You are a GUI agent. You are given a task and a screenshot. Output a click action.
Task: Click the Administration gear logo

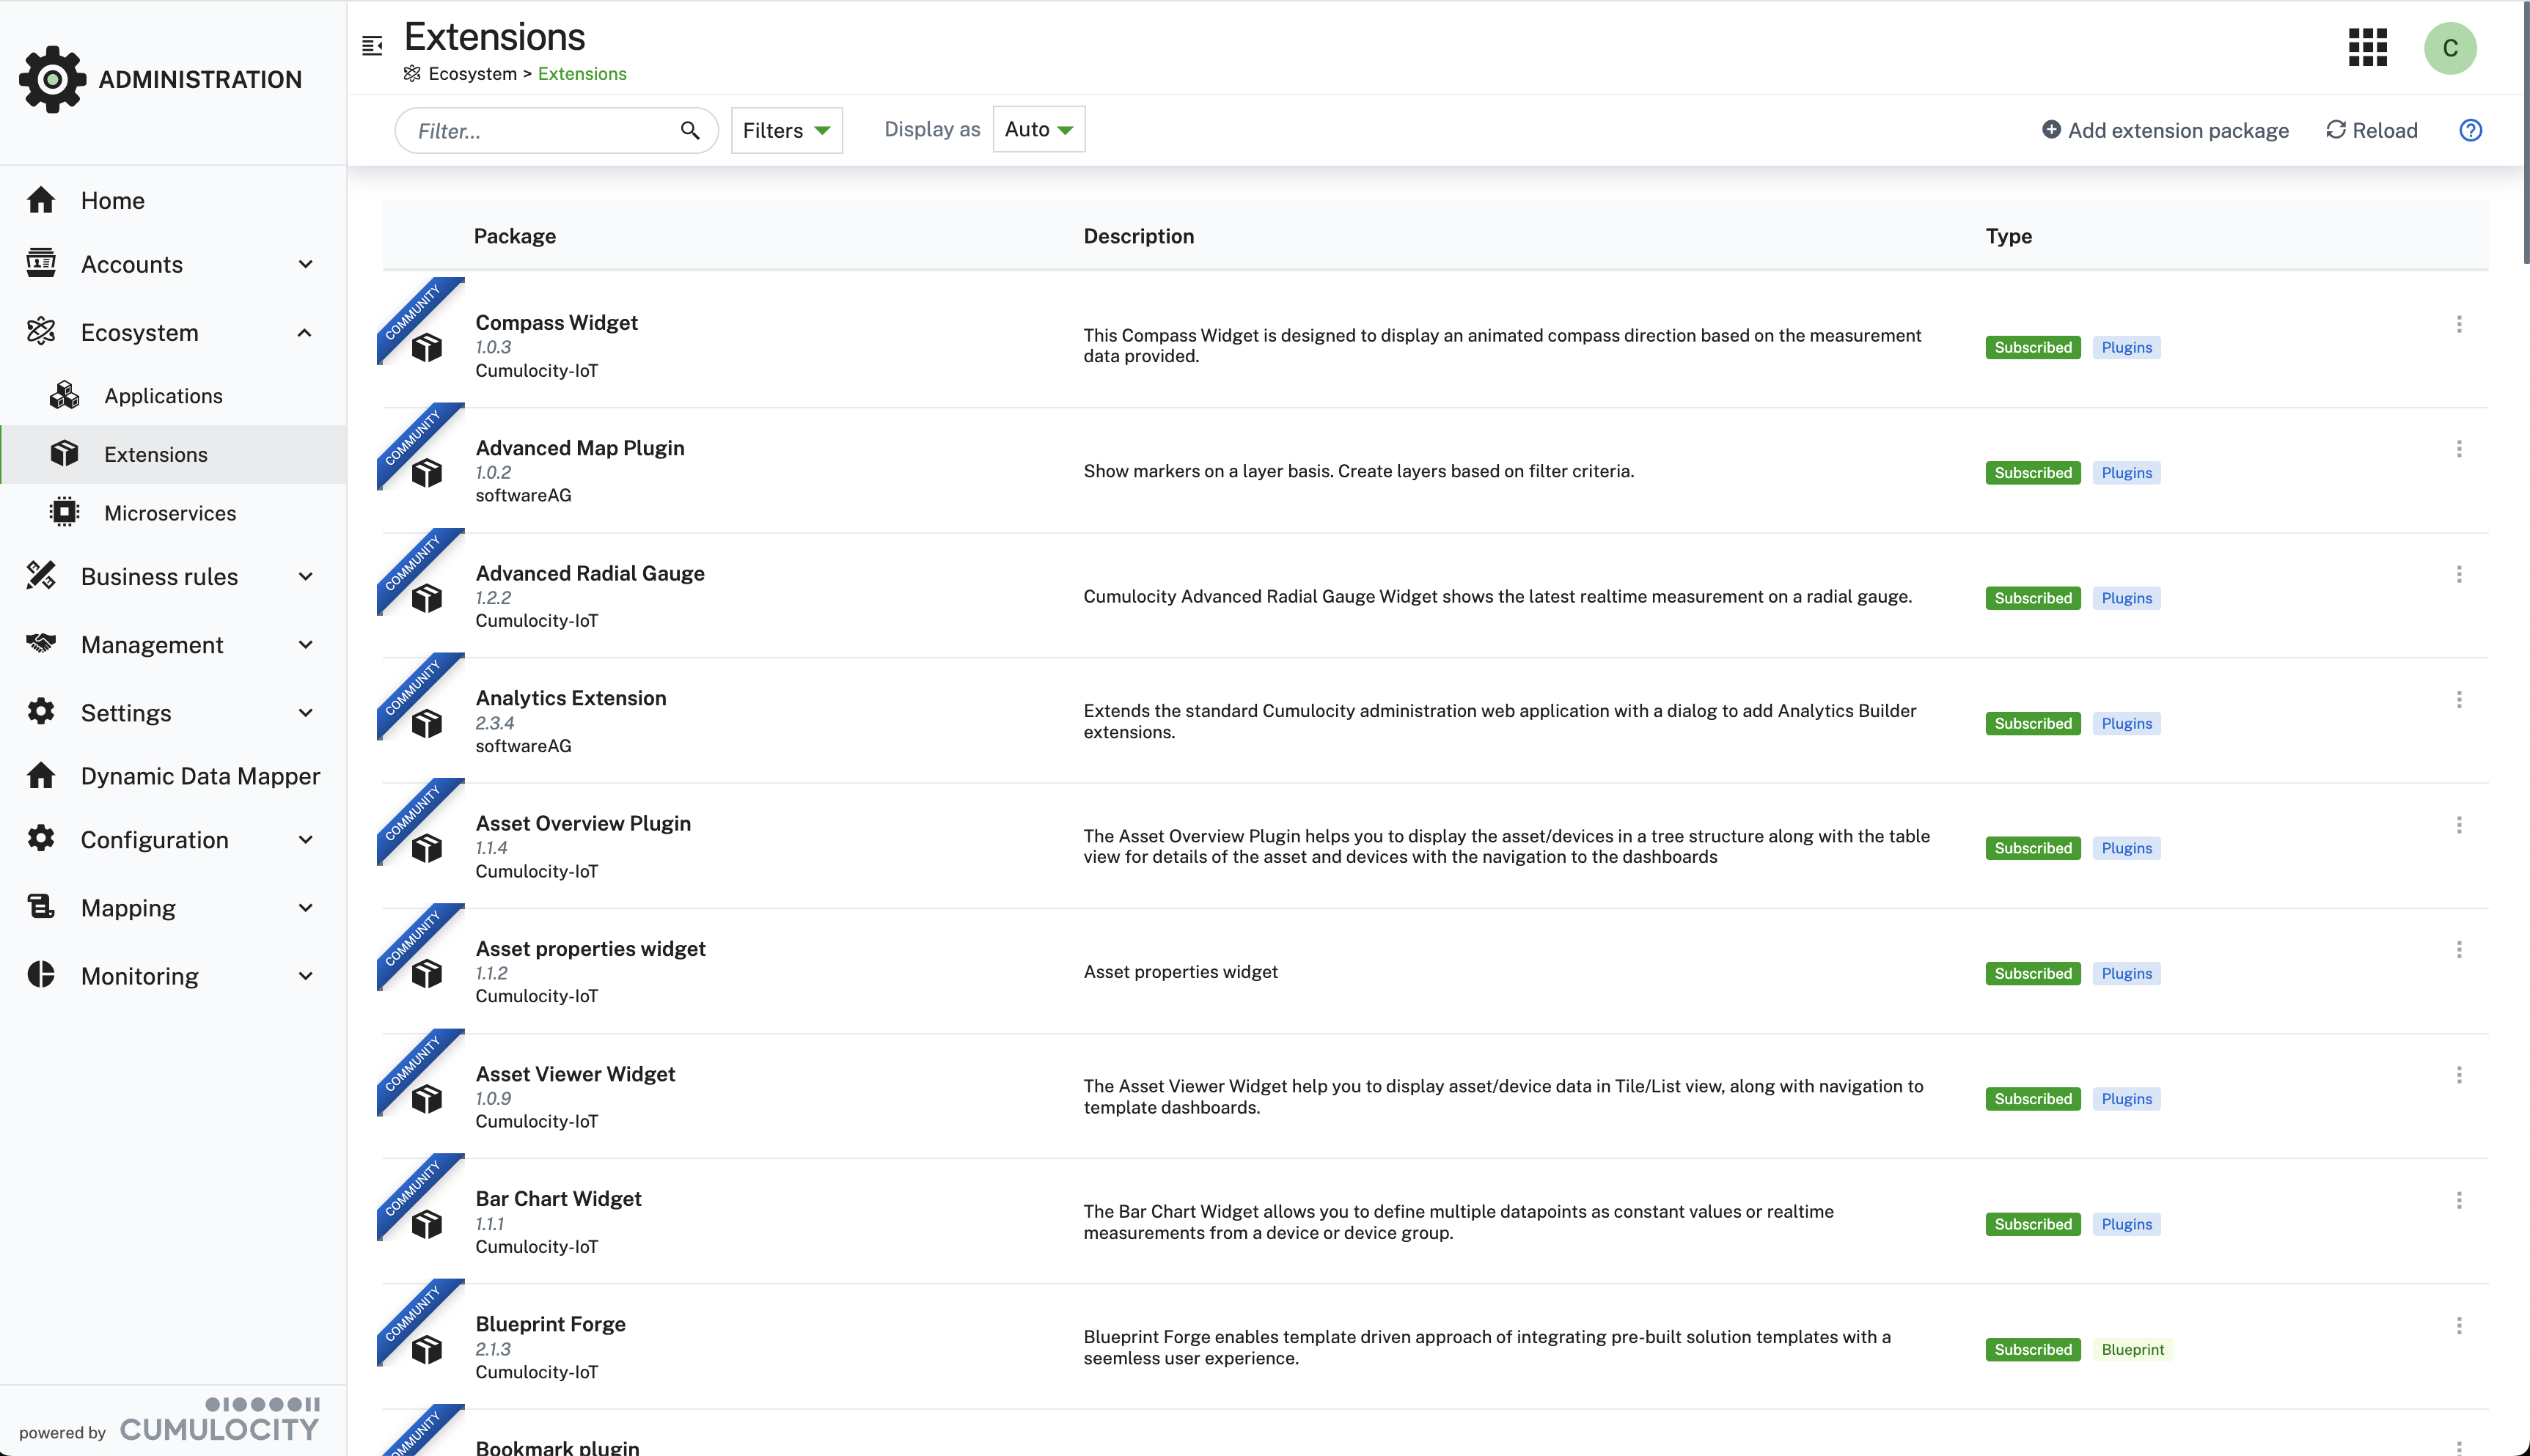click(x=52, y=79)
